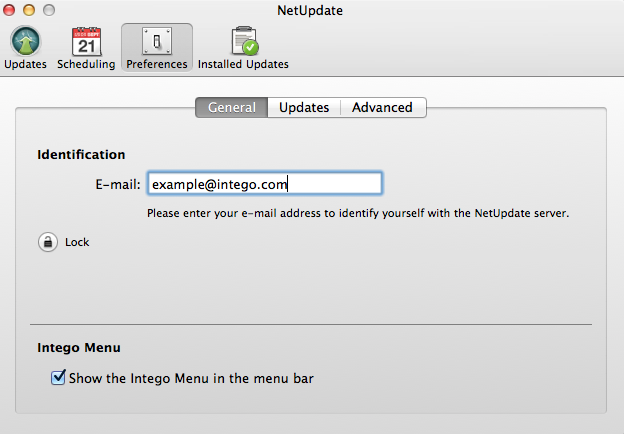Open Installed Updates list
624x434 pixels.
(243, 48)
